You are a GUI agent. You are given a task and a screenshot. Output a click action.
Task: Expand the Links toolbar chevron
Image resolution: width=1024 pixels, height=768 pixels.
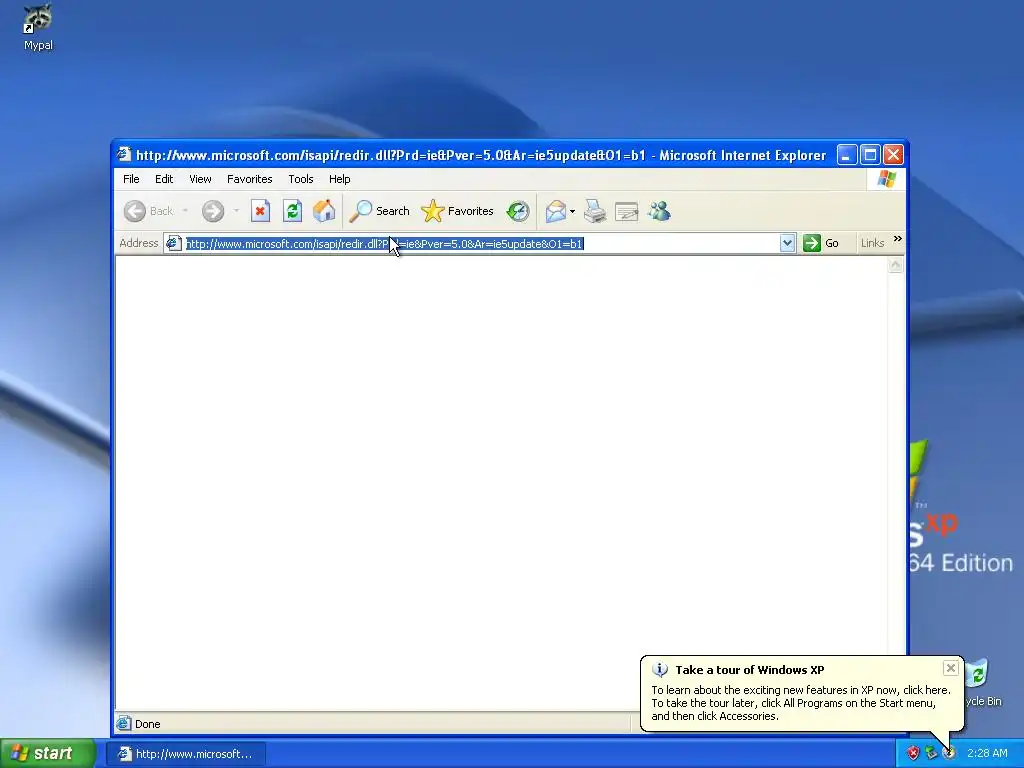898,239
